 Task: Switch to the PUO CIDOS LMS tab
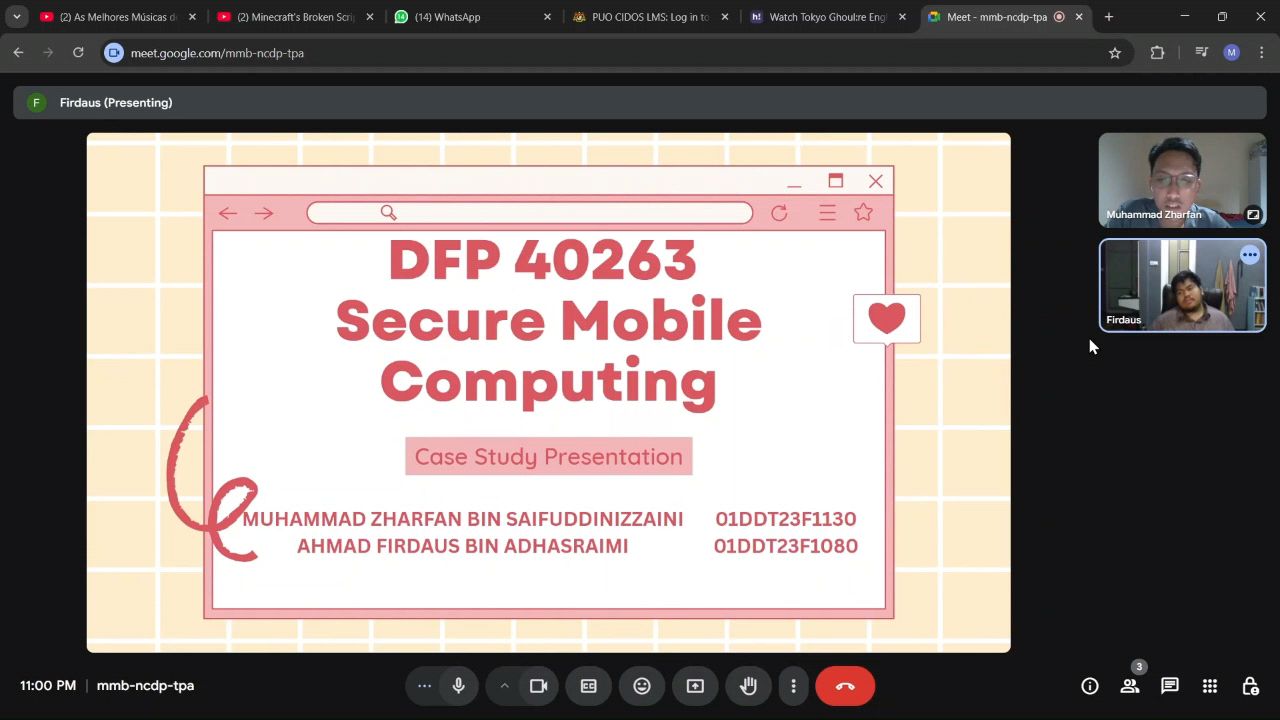click(x=651, y=17)
